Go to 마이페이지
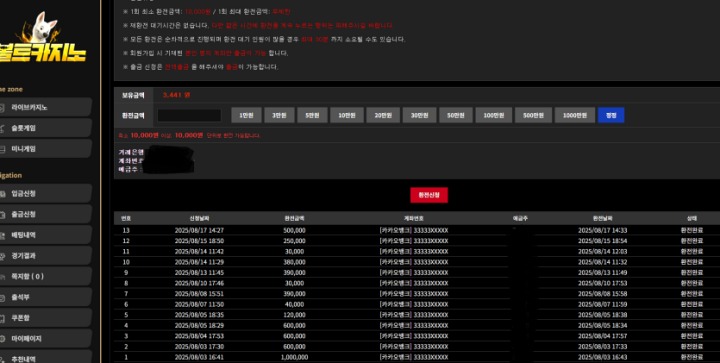The image size is (720, 363). [x=45, y=339]
